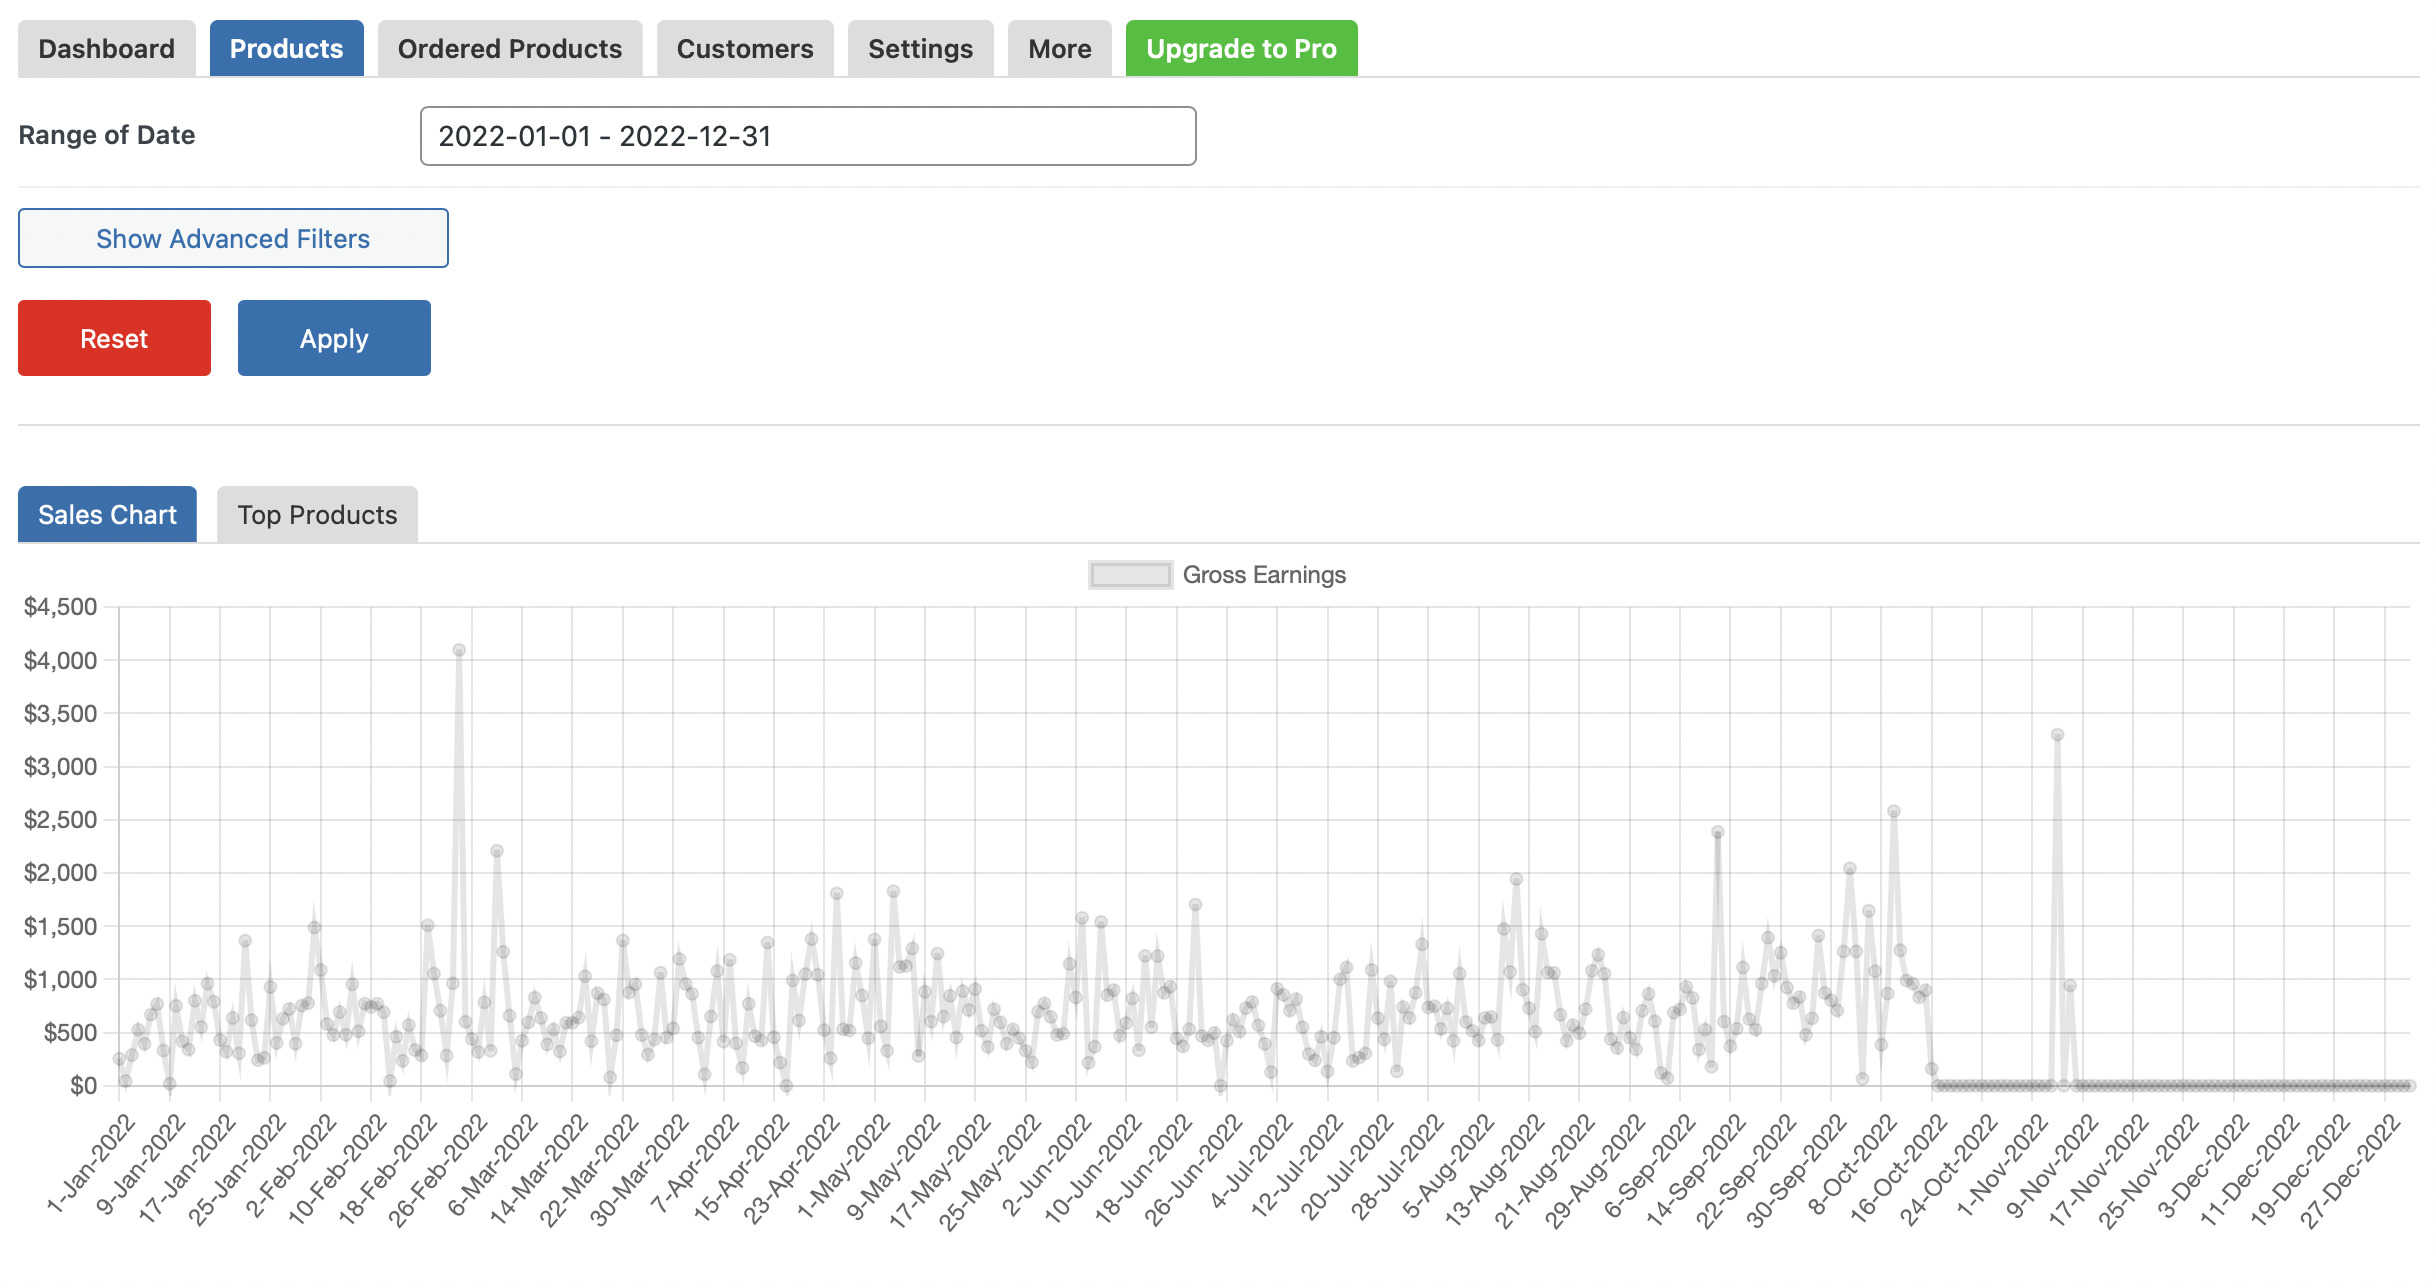The height and width of the screenshot is (1282, 2434).
Task: Click the 1-May-2022 x-axis label
Action: (x=845, y=1167)
